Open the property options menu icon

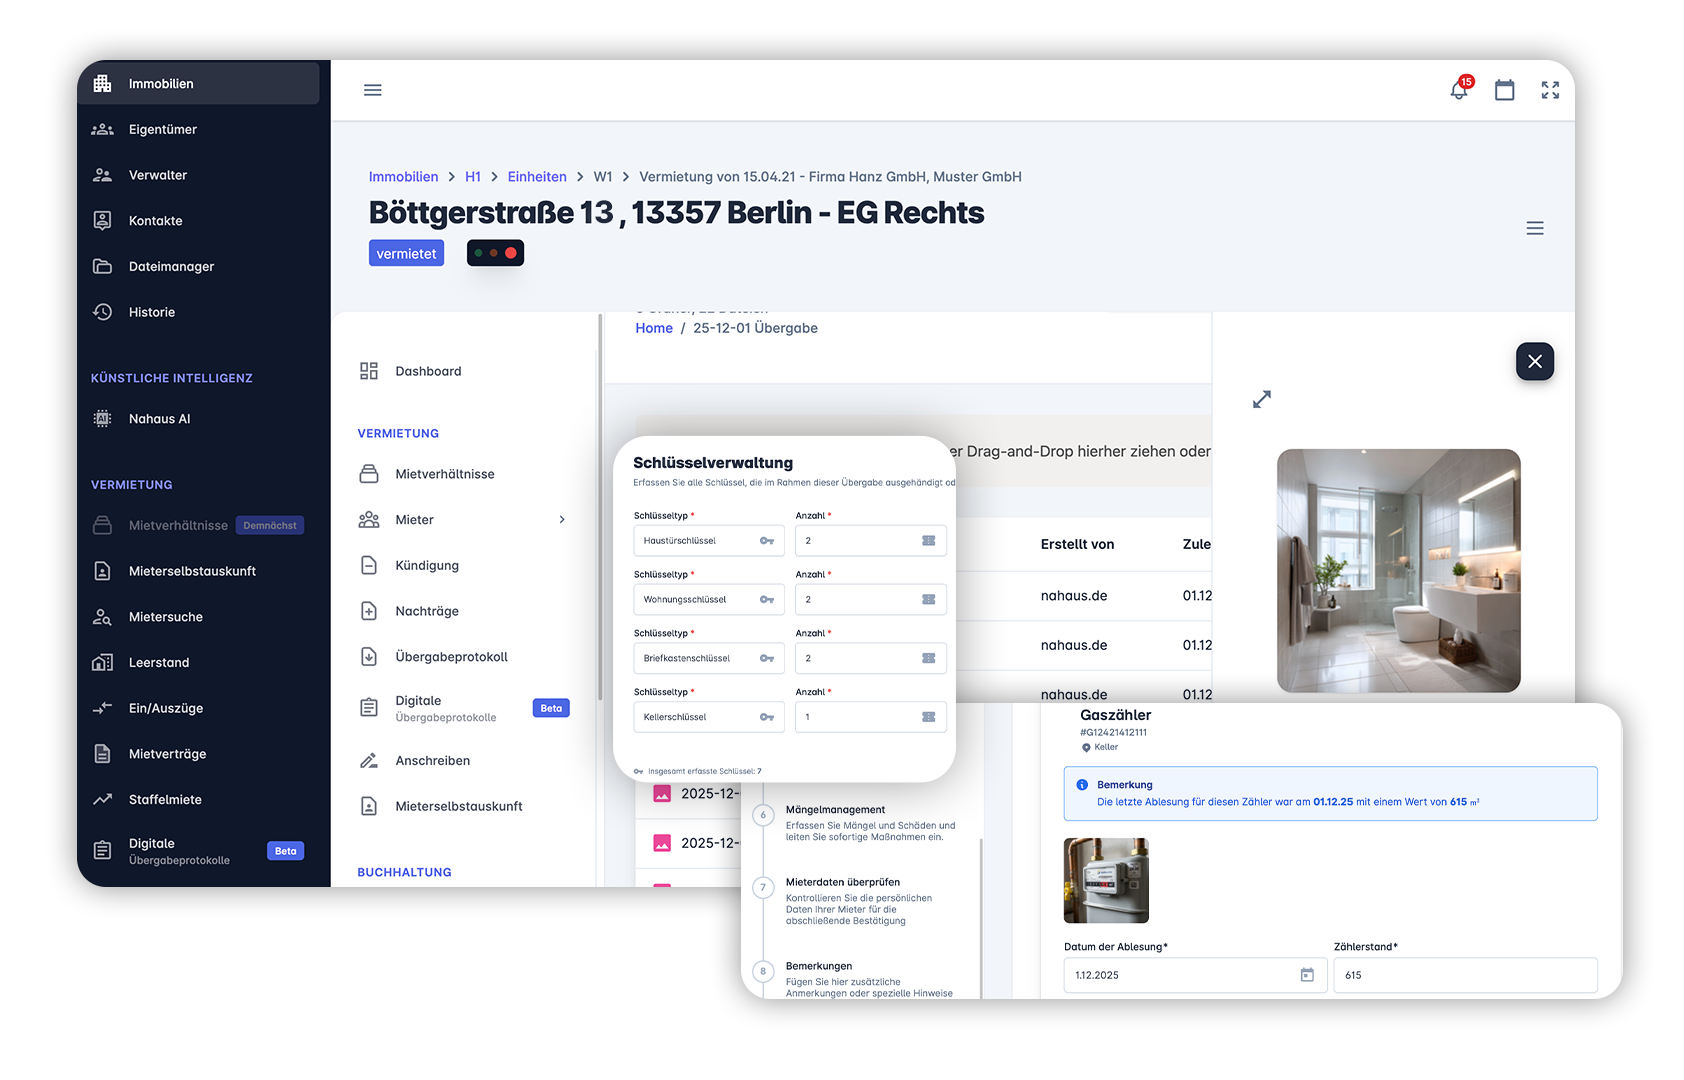tap(1534, 228)
